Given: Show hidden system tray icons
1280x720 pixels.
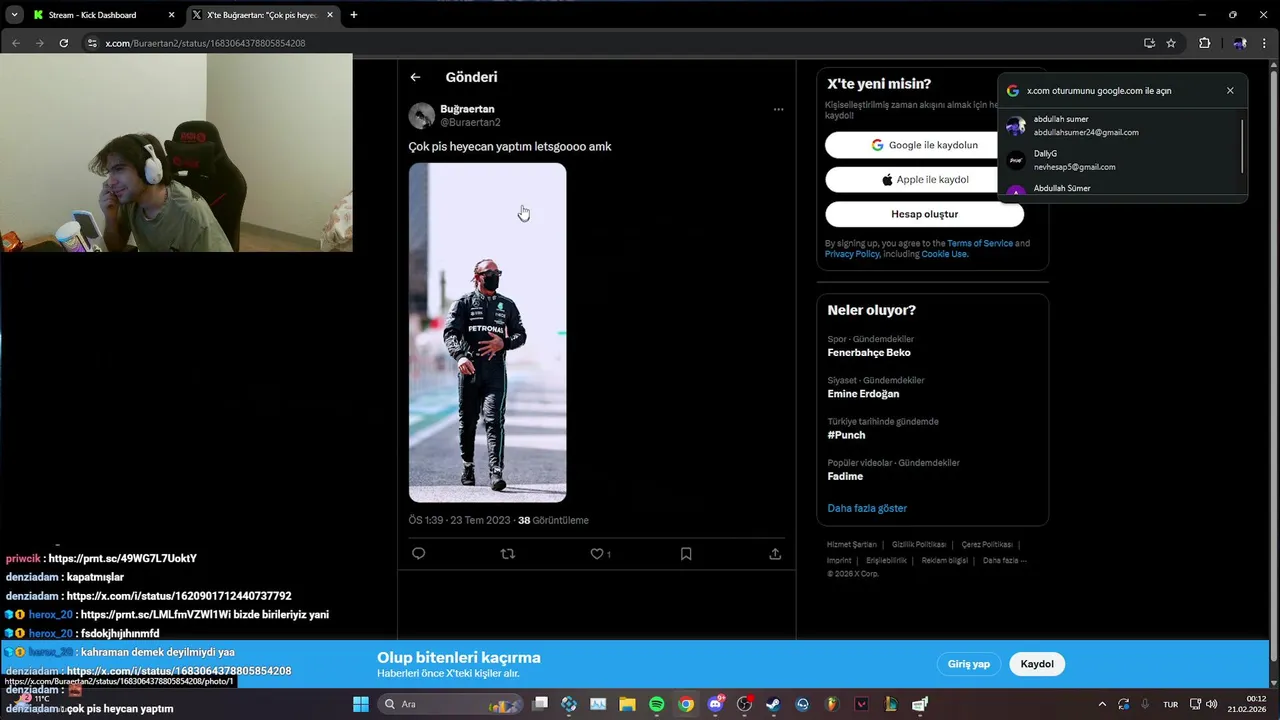Looking at the screenshot, I should pos(1102,704).
